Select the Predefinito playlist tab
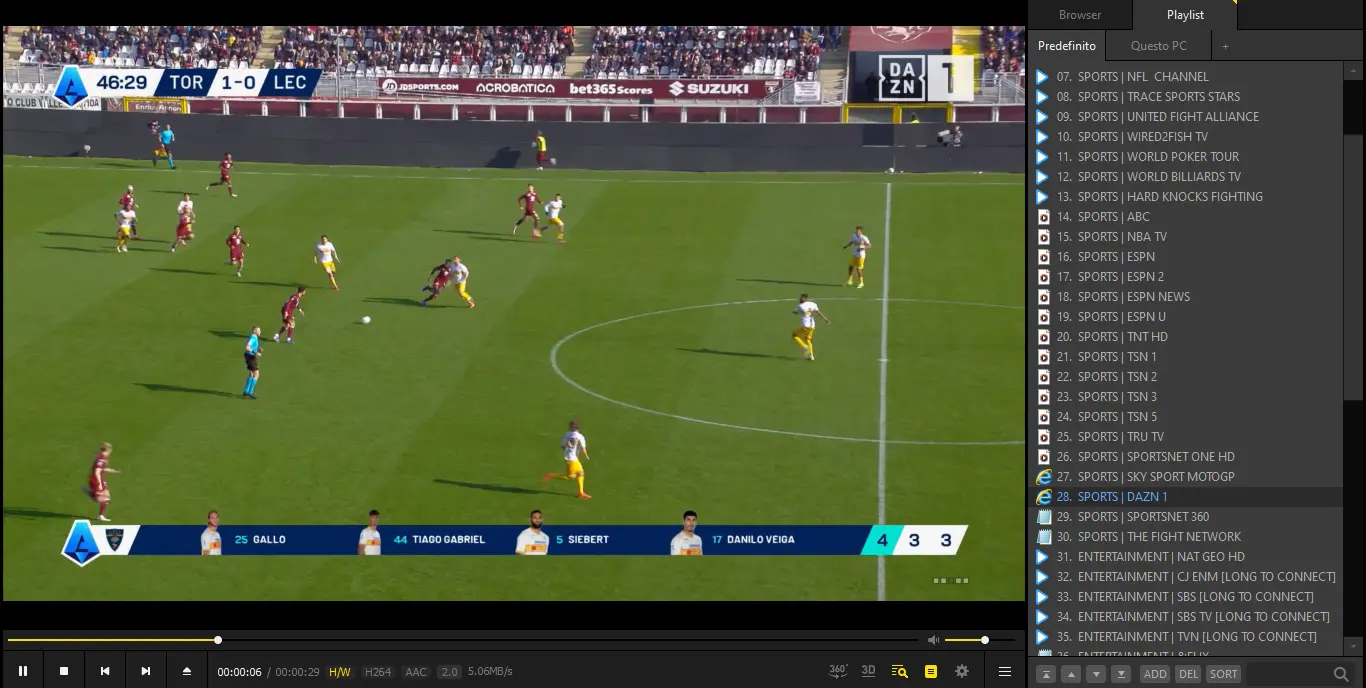The image size is (1366, 688). pos(1067,46)
